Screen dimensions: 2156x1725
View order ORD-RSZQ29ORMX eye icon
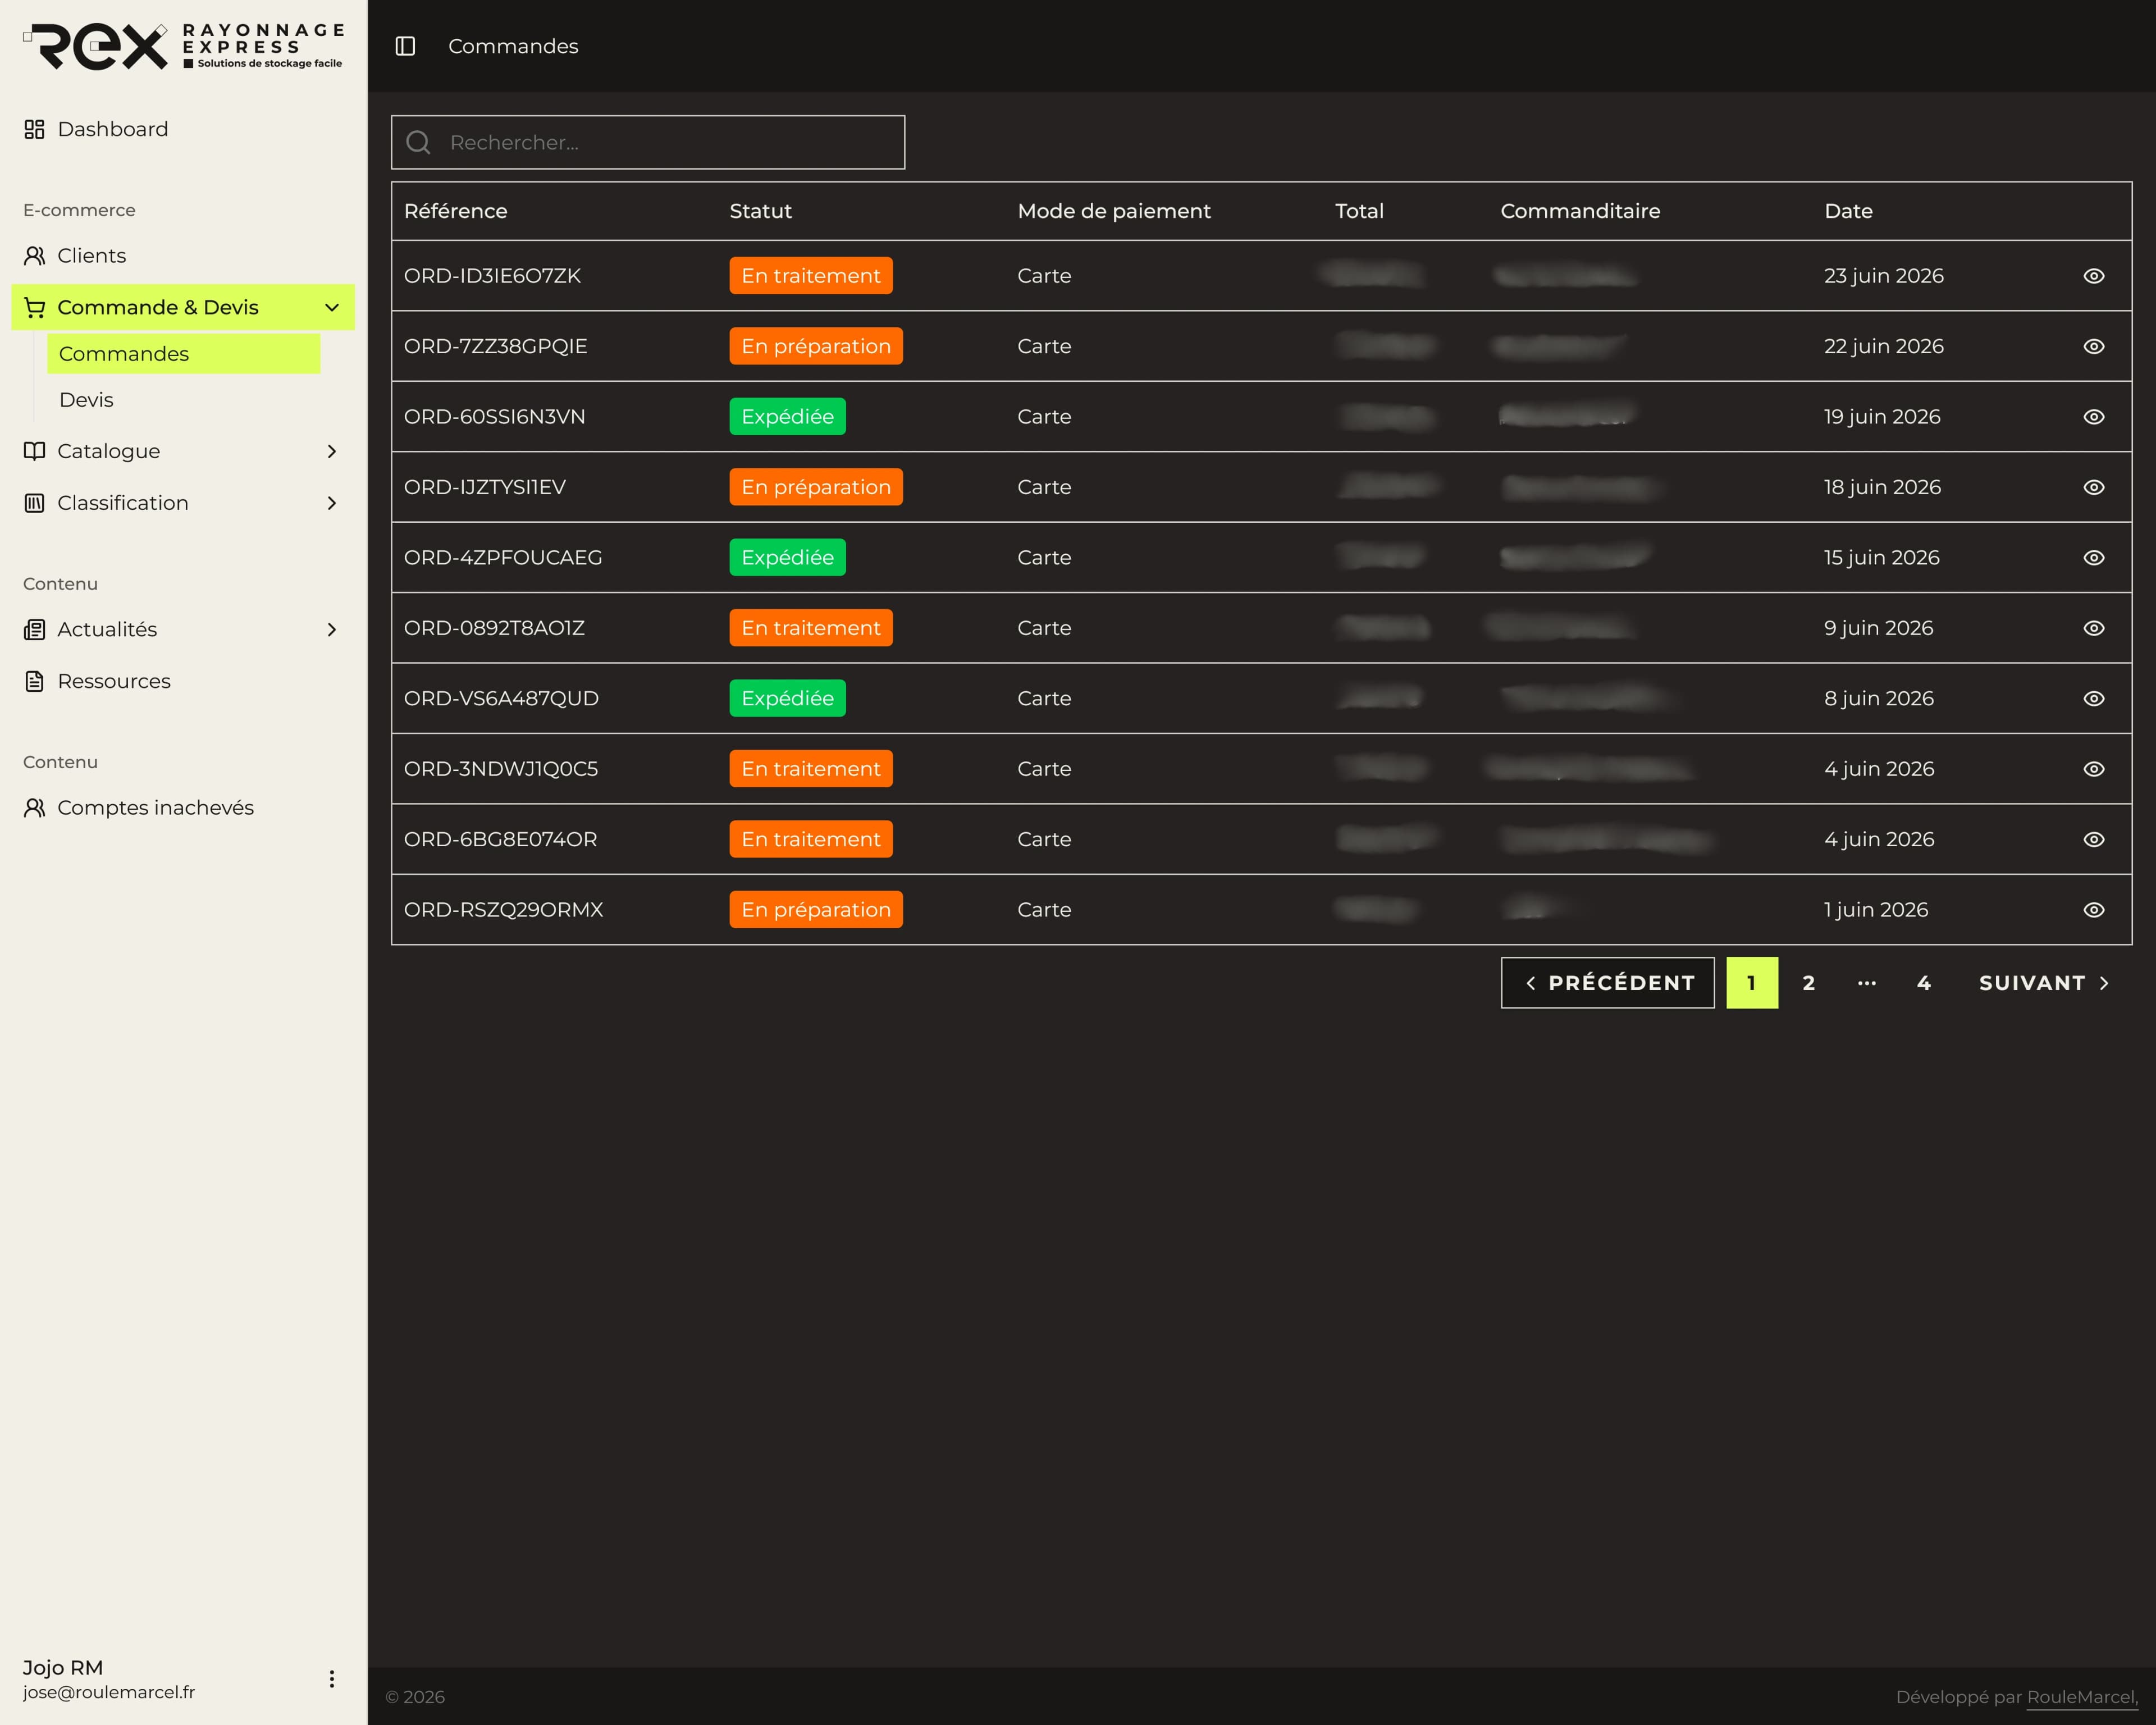2094,910
